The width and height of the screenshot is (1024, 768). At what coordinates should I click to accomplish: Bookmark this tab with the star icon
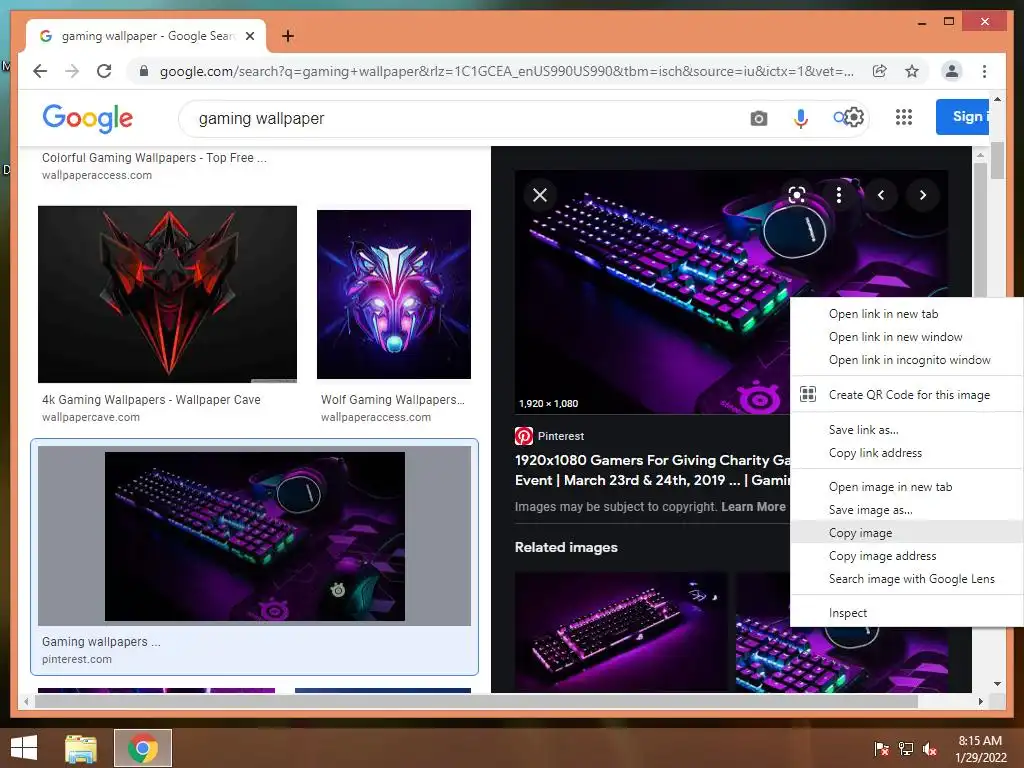click(912, 71)
